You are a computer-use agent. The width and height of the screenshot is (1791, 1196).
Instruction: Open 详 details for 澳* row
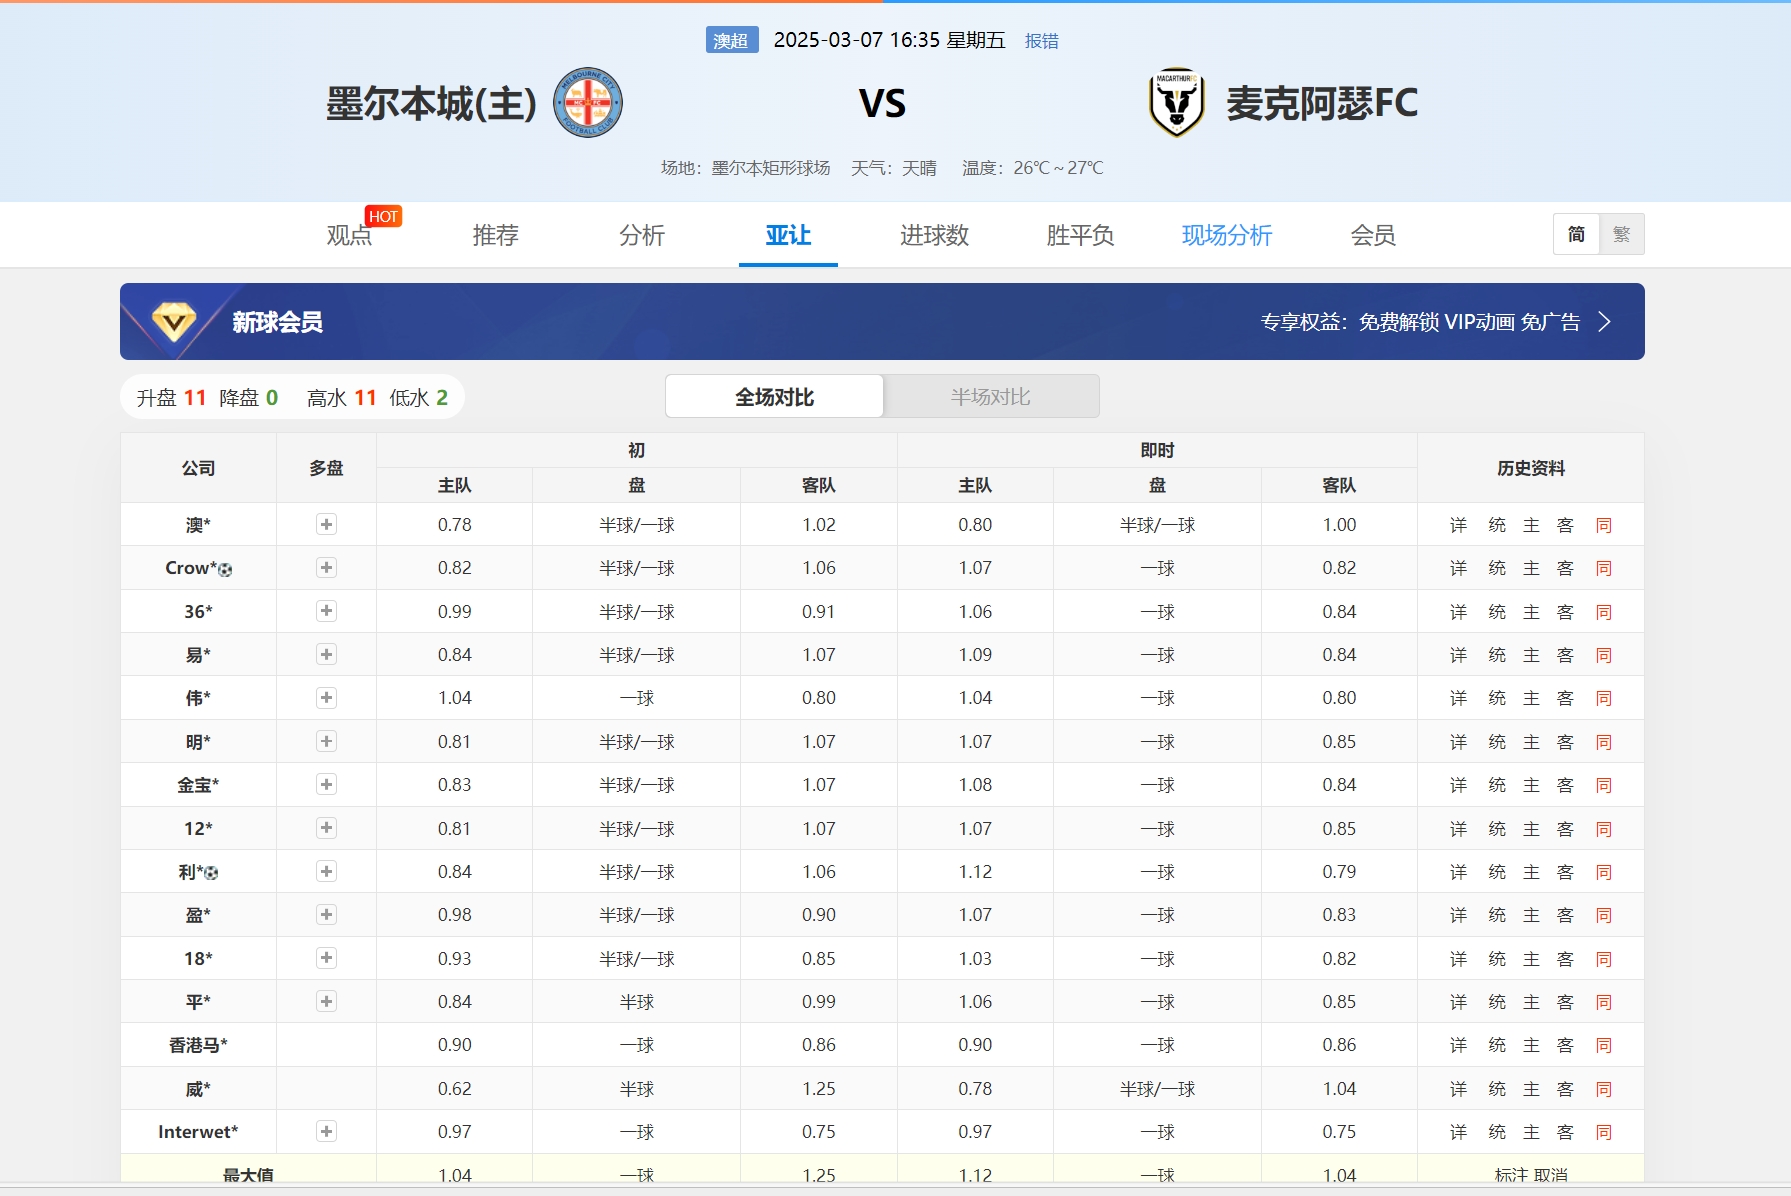[1458, 525]
